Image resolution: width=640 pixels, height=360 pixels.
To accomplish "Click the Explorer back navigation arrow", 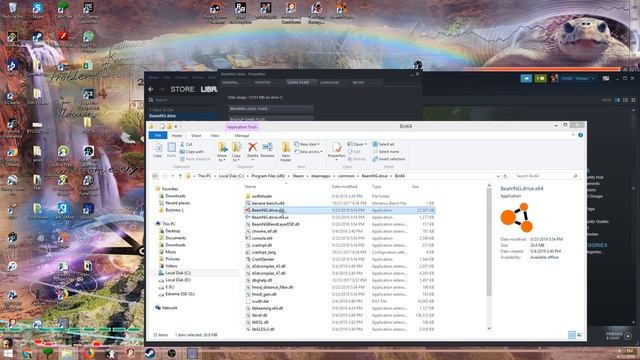I will [x=155, y=176].
